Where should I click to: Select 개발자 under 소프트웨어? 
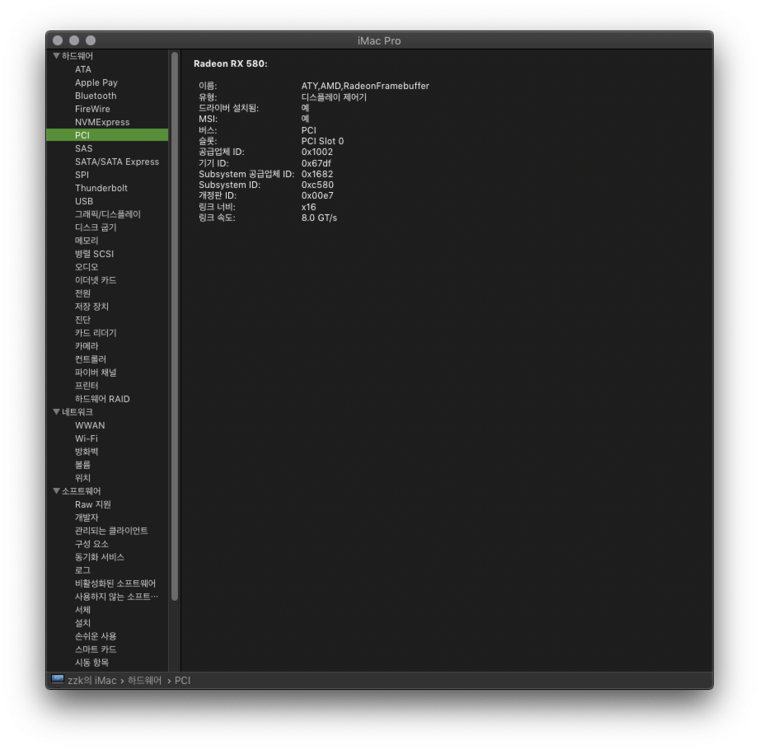point(86,518)
